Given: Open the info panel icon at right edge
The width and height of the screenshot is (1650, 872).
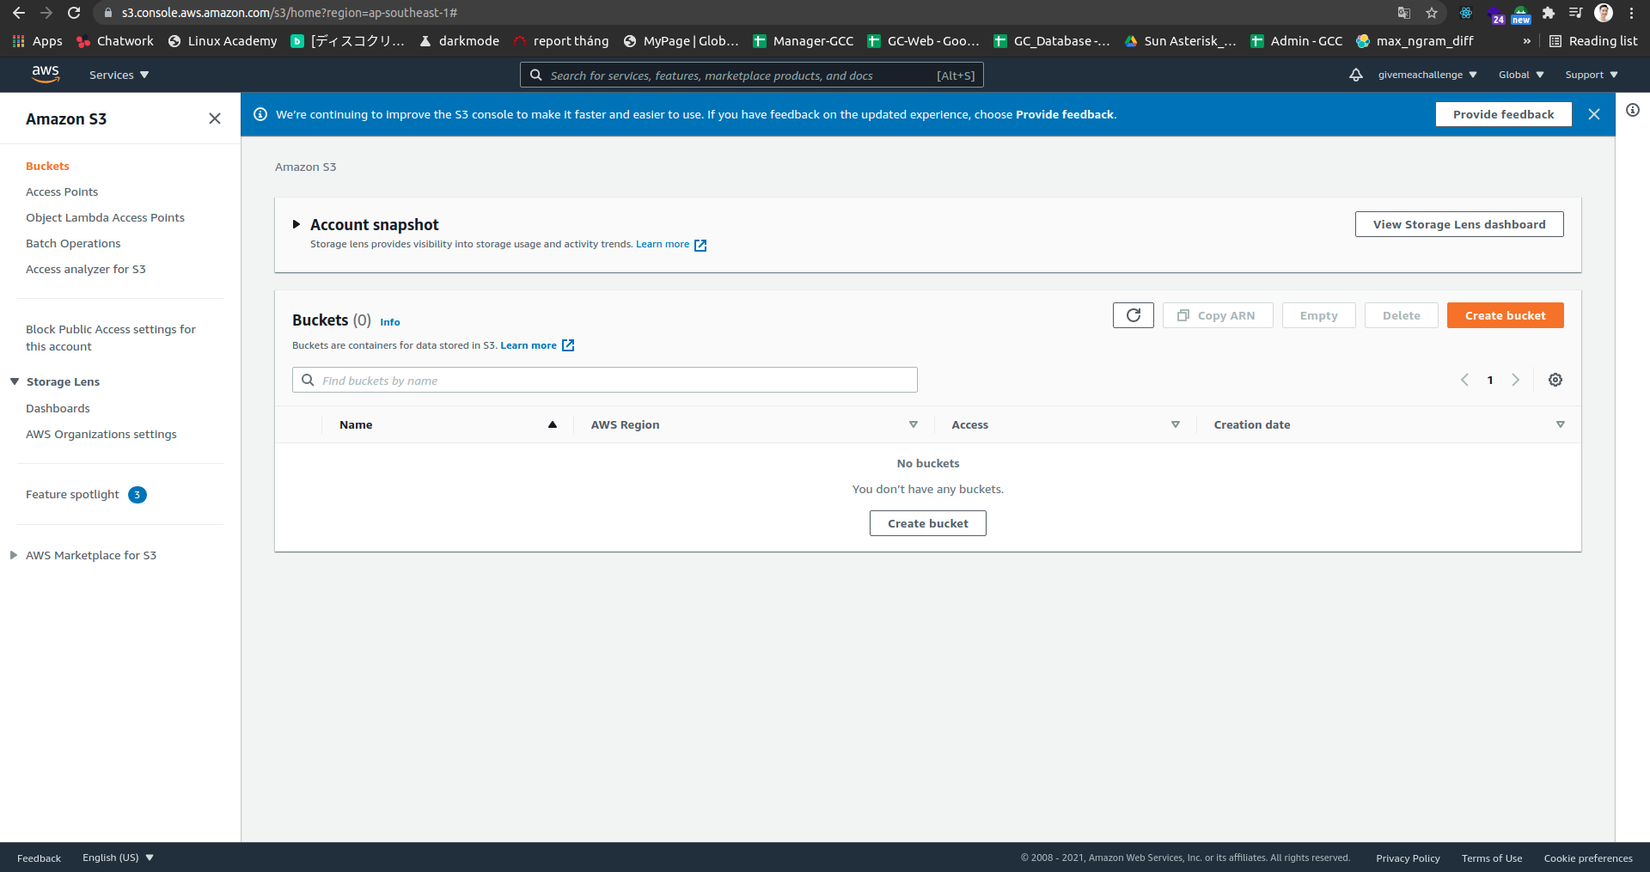Looking at the screenshot, I should click(1632, 110).
